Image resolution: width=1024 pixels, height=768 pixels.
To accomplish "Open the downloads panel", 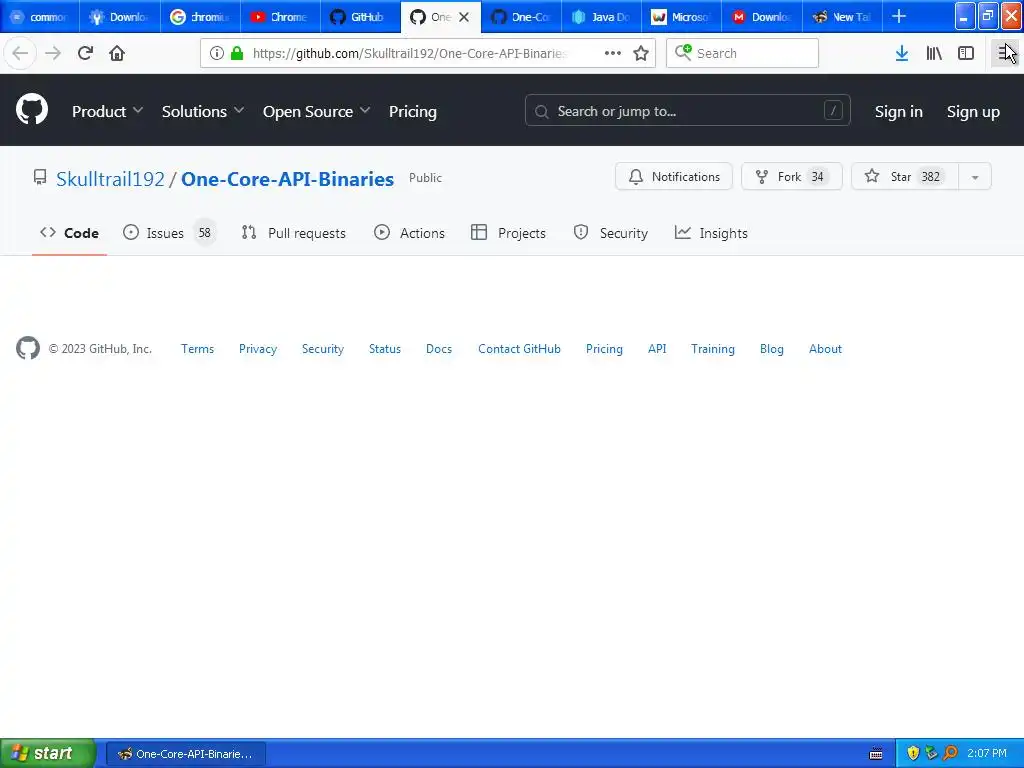I will tap(902, 53).
